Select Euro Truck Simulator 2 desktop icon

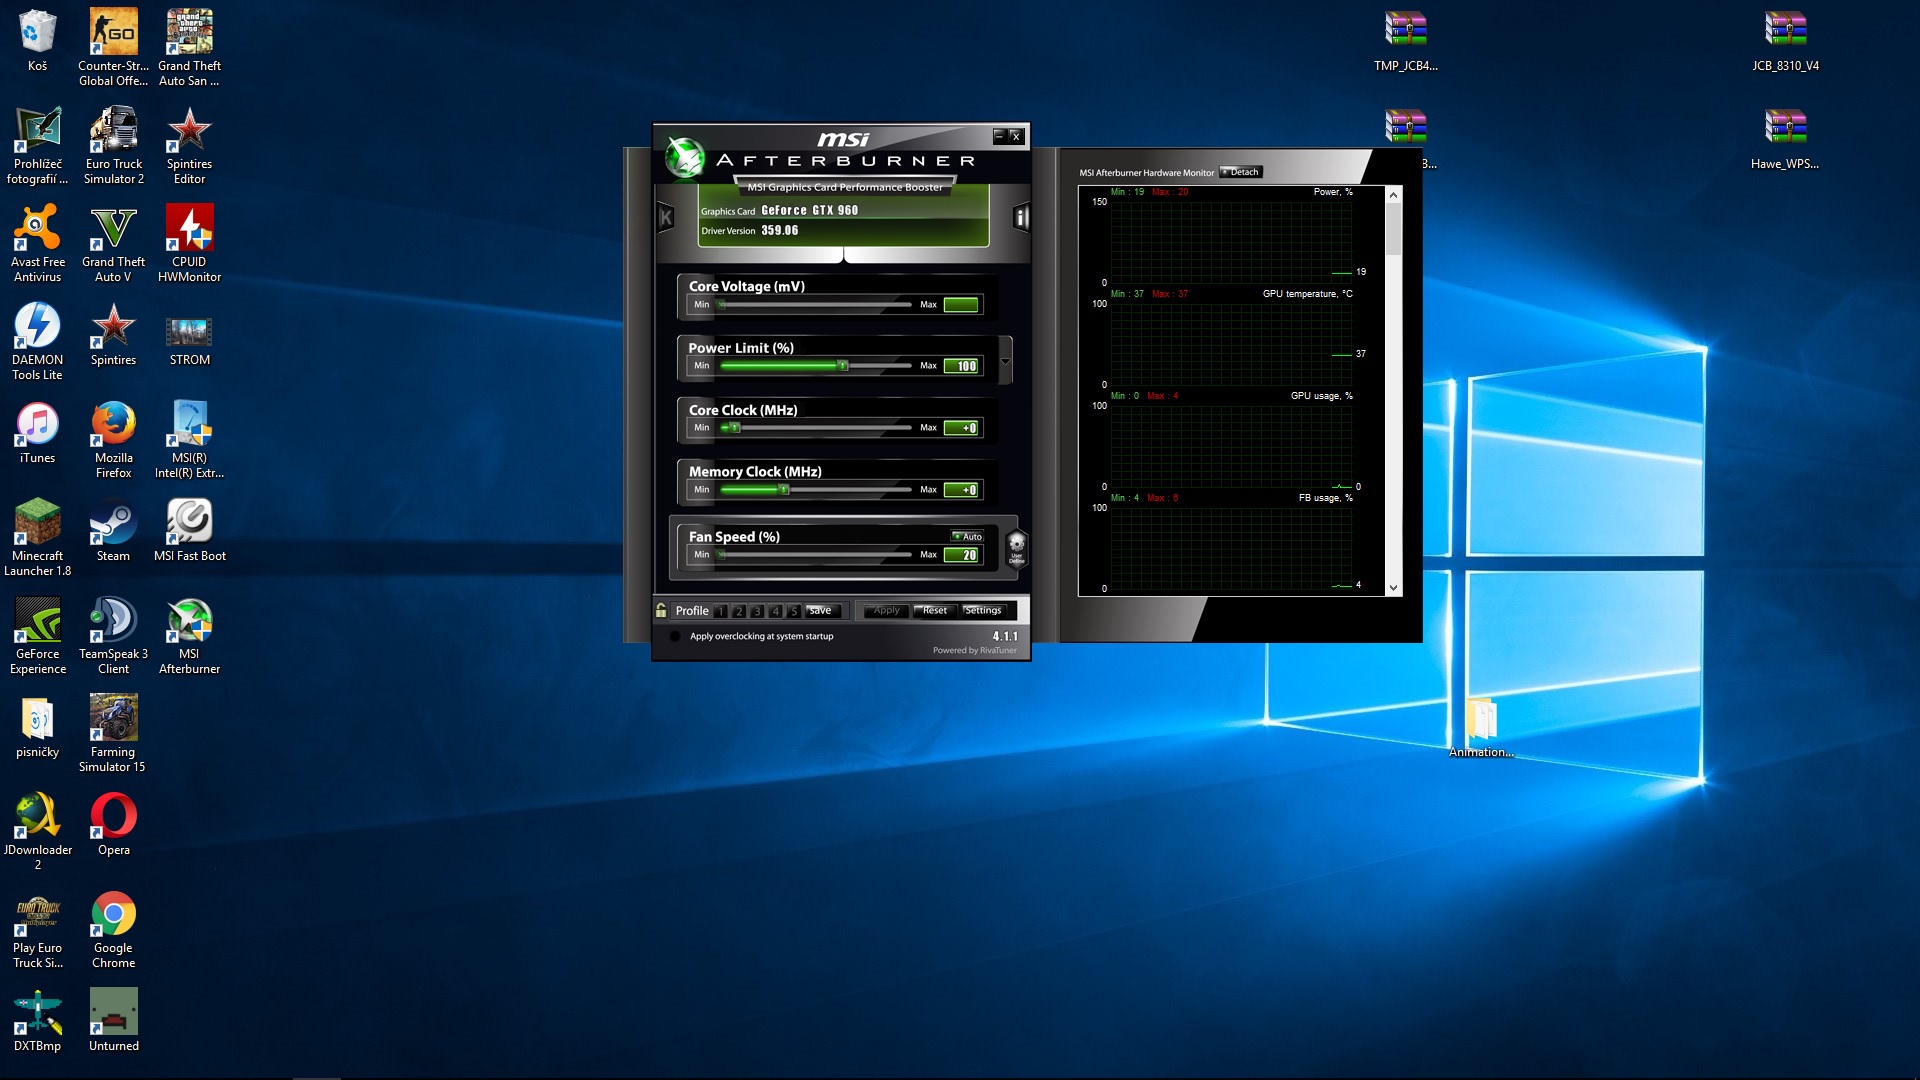pos(113,145)
